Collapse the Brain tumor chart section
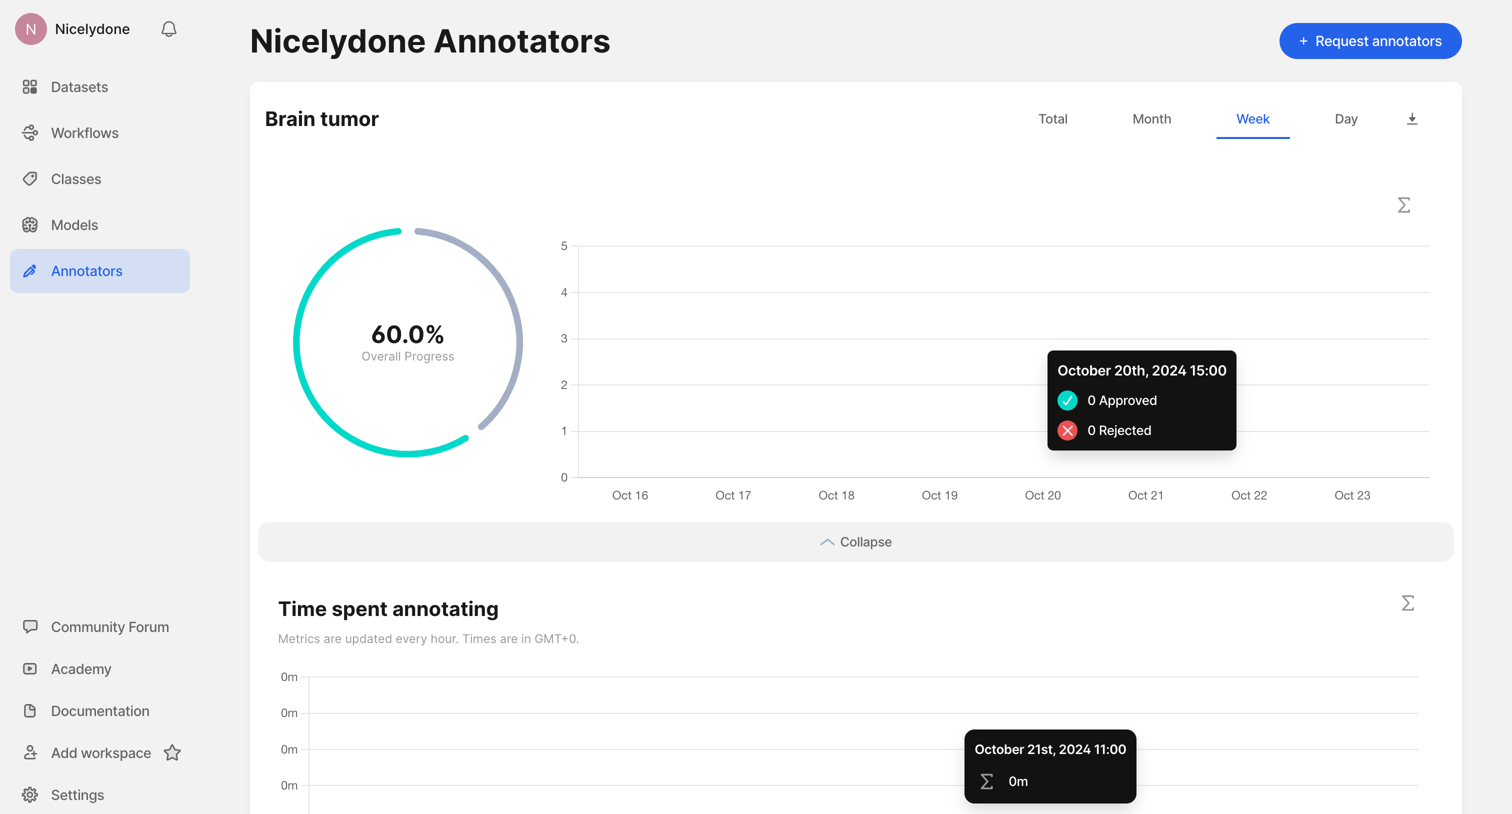This screenshot has height=814, width=1512. (856, 542)
